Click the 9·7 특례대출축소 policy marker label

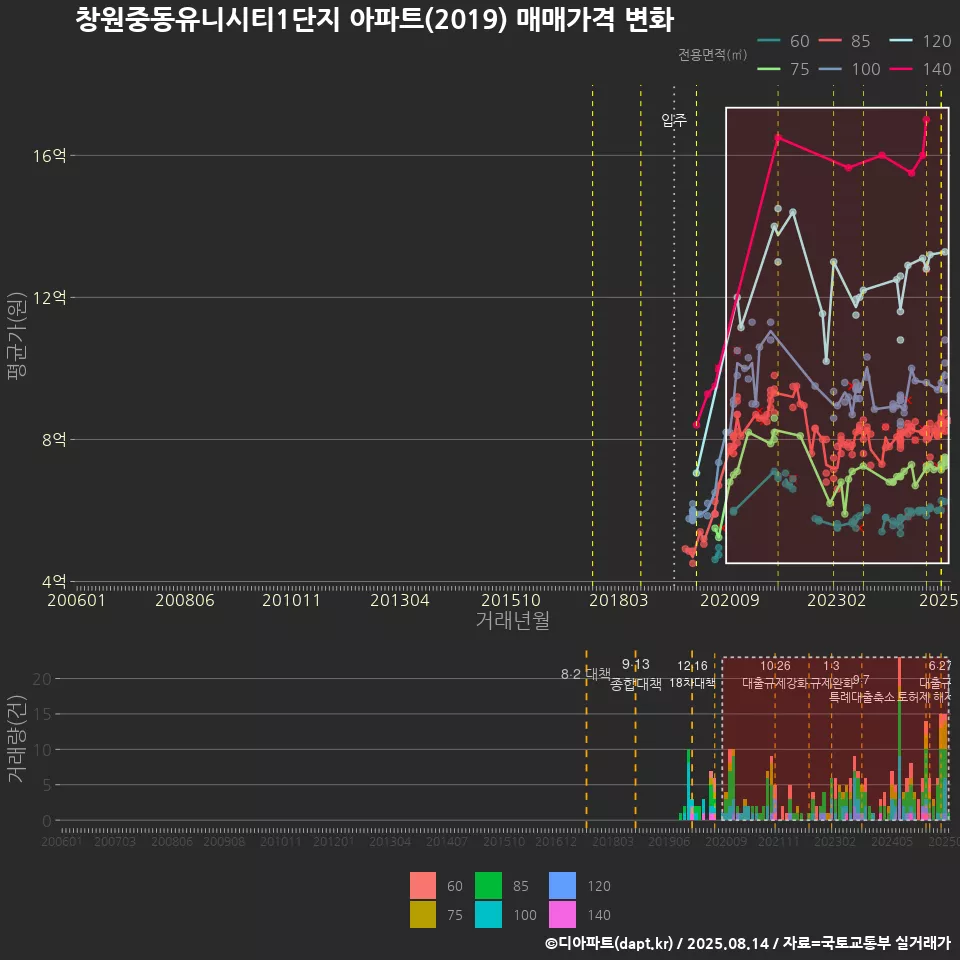tap(862, 689)
